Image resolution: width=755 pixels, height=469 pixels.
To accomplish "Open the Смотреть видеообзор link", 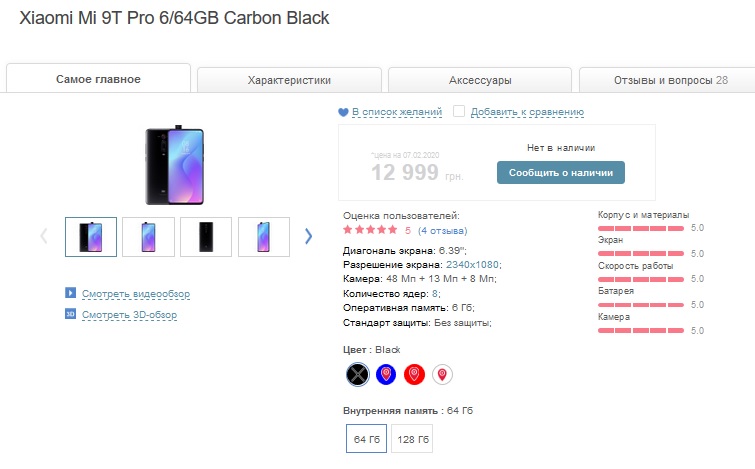I will pyautogui.click(x=135, y=294).
